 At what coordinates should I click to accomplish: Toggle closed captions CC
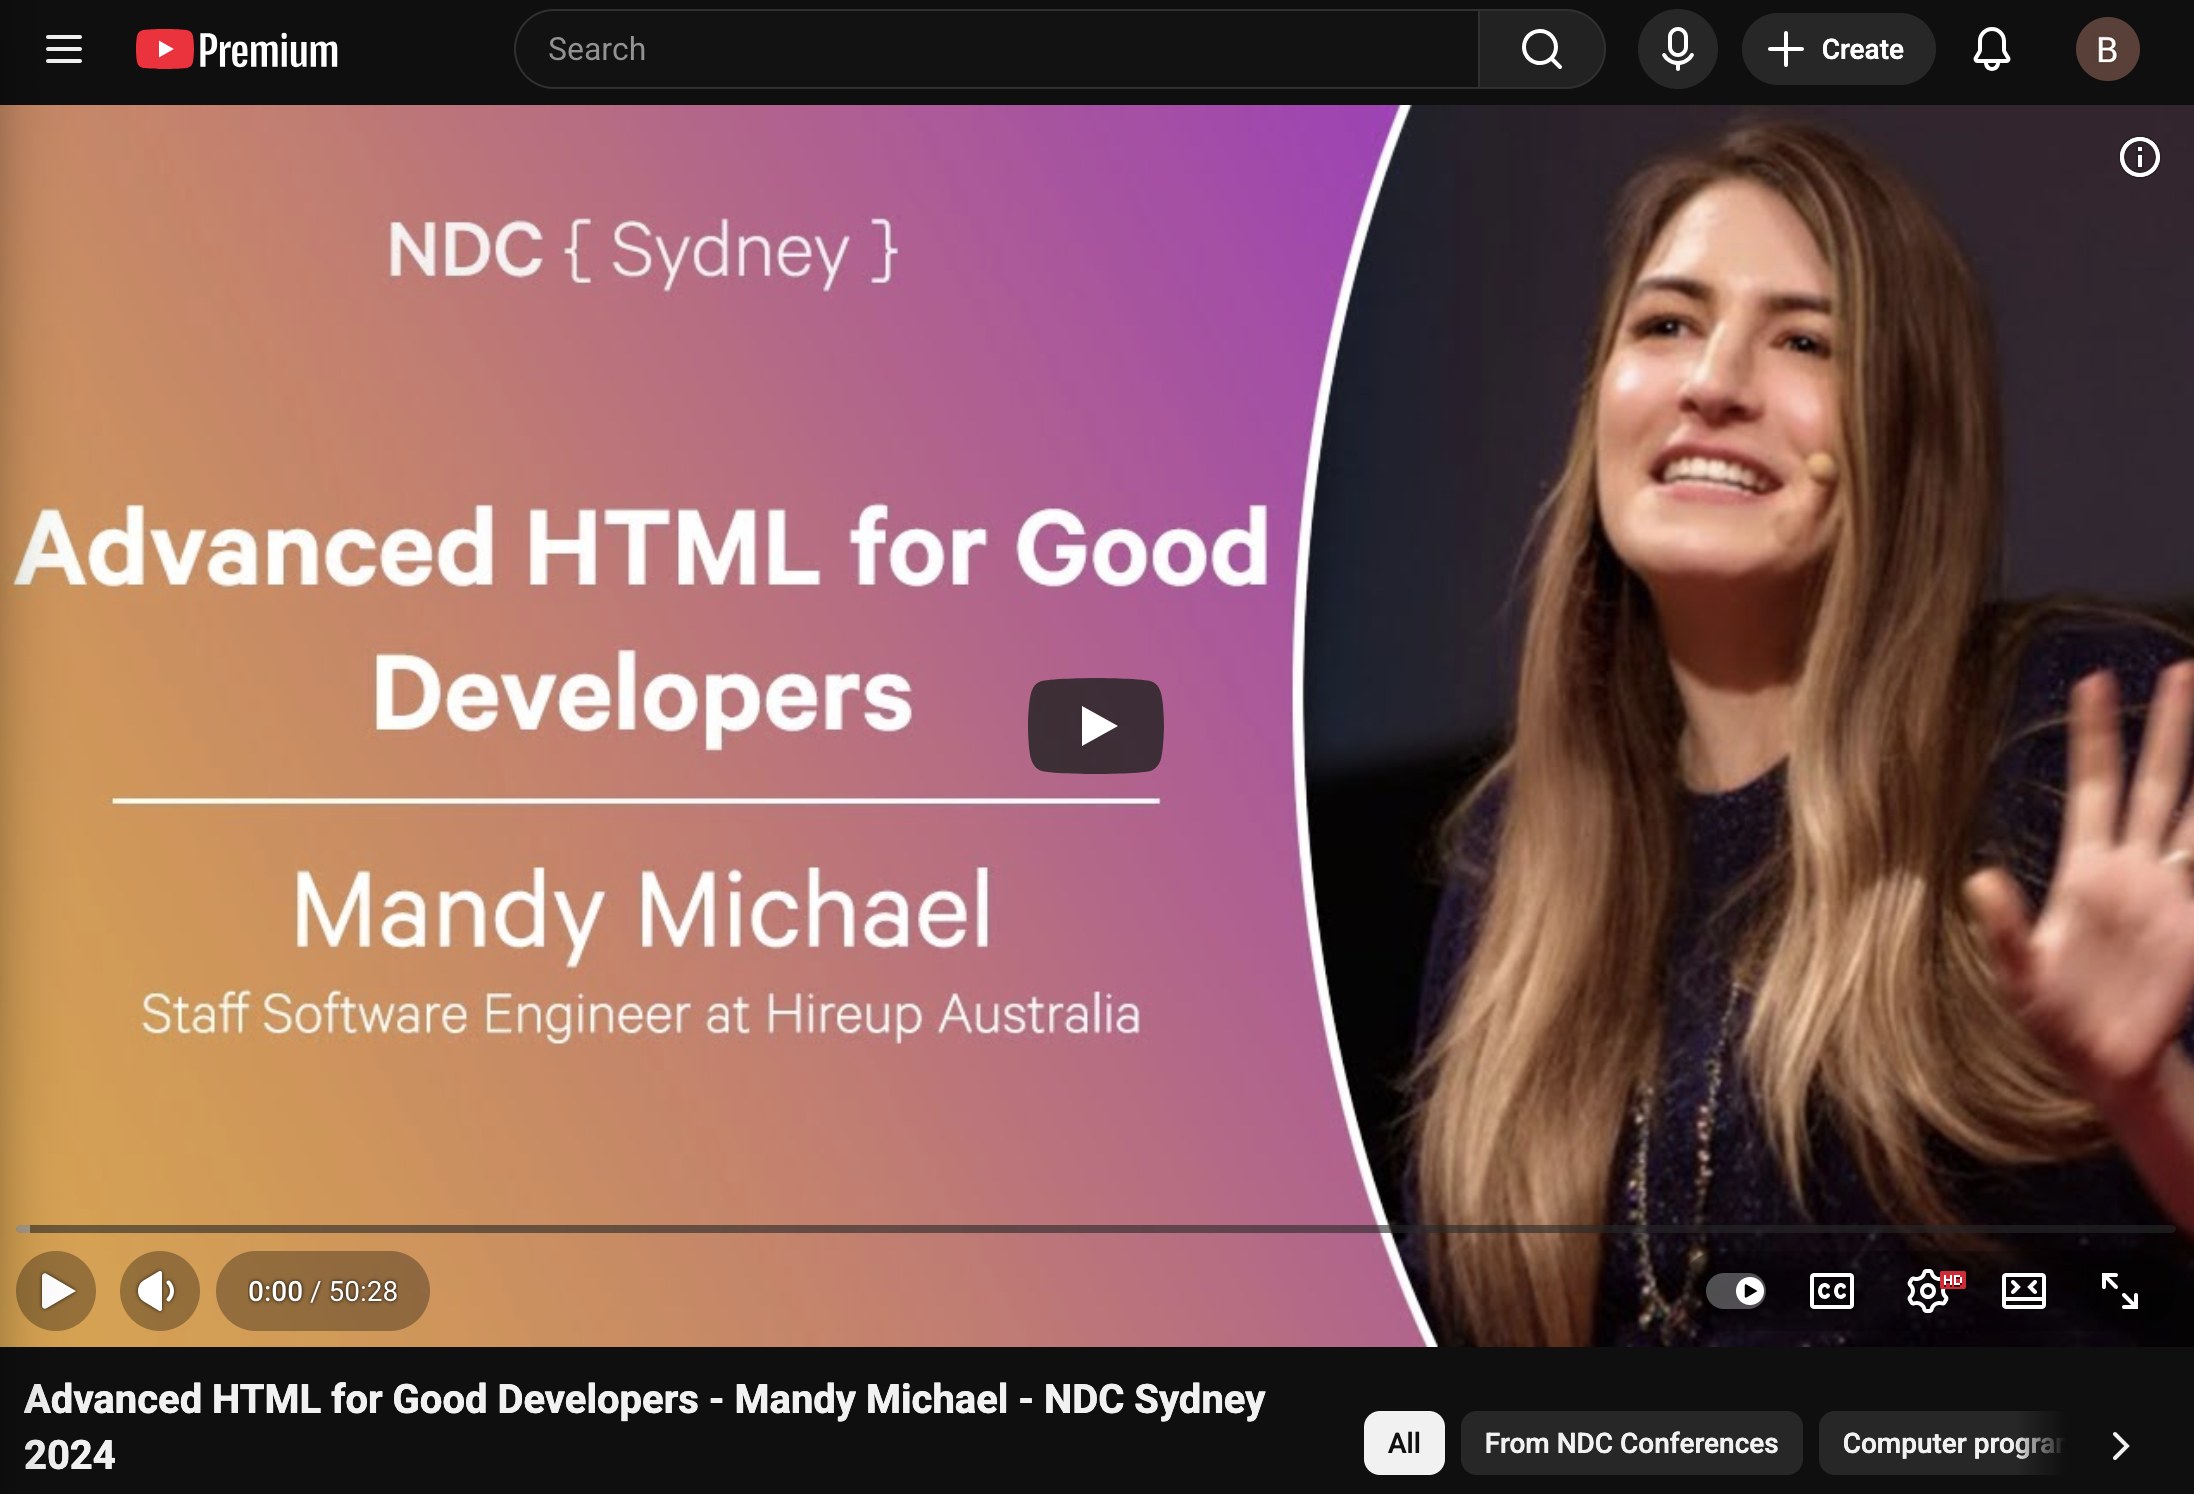click(x=1831, y=1291)
